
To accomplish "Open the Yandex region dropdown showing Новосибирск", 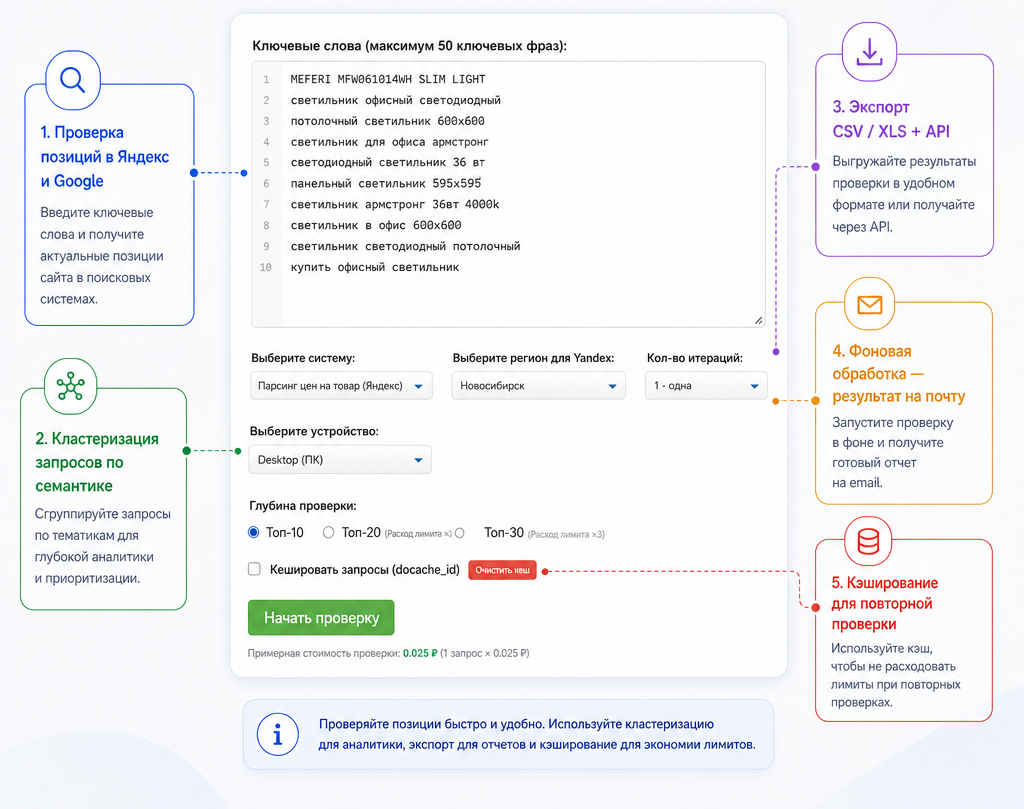I will coord(538,386).
